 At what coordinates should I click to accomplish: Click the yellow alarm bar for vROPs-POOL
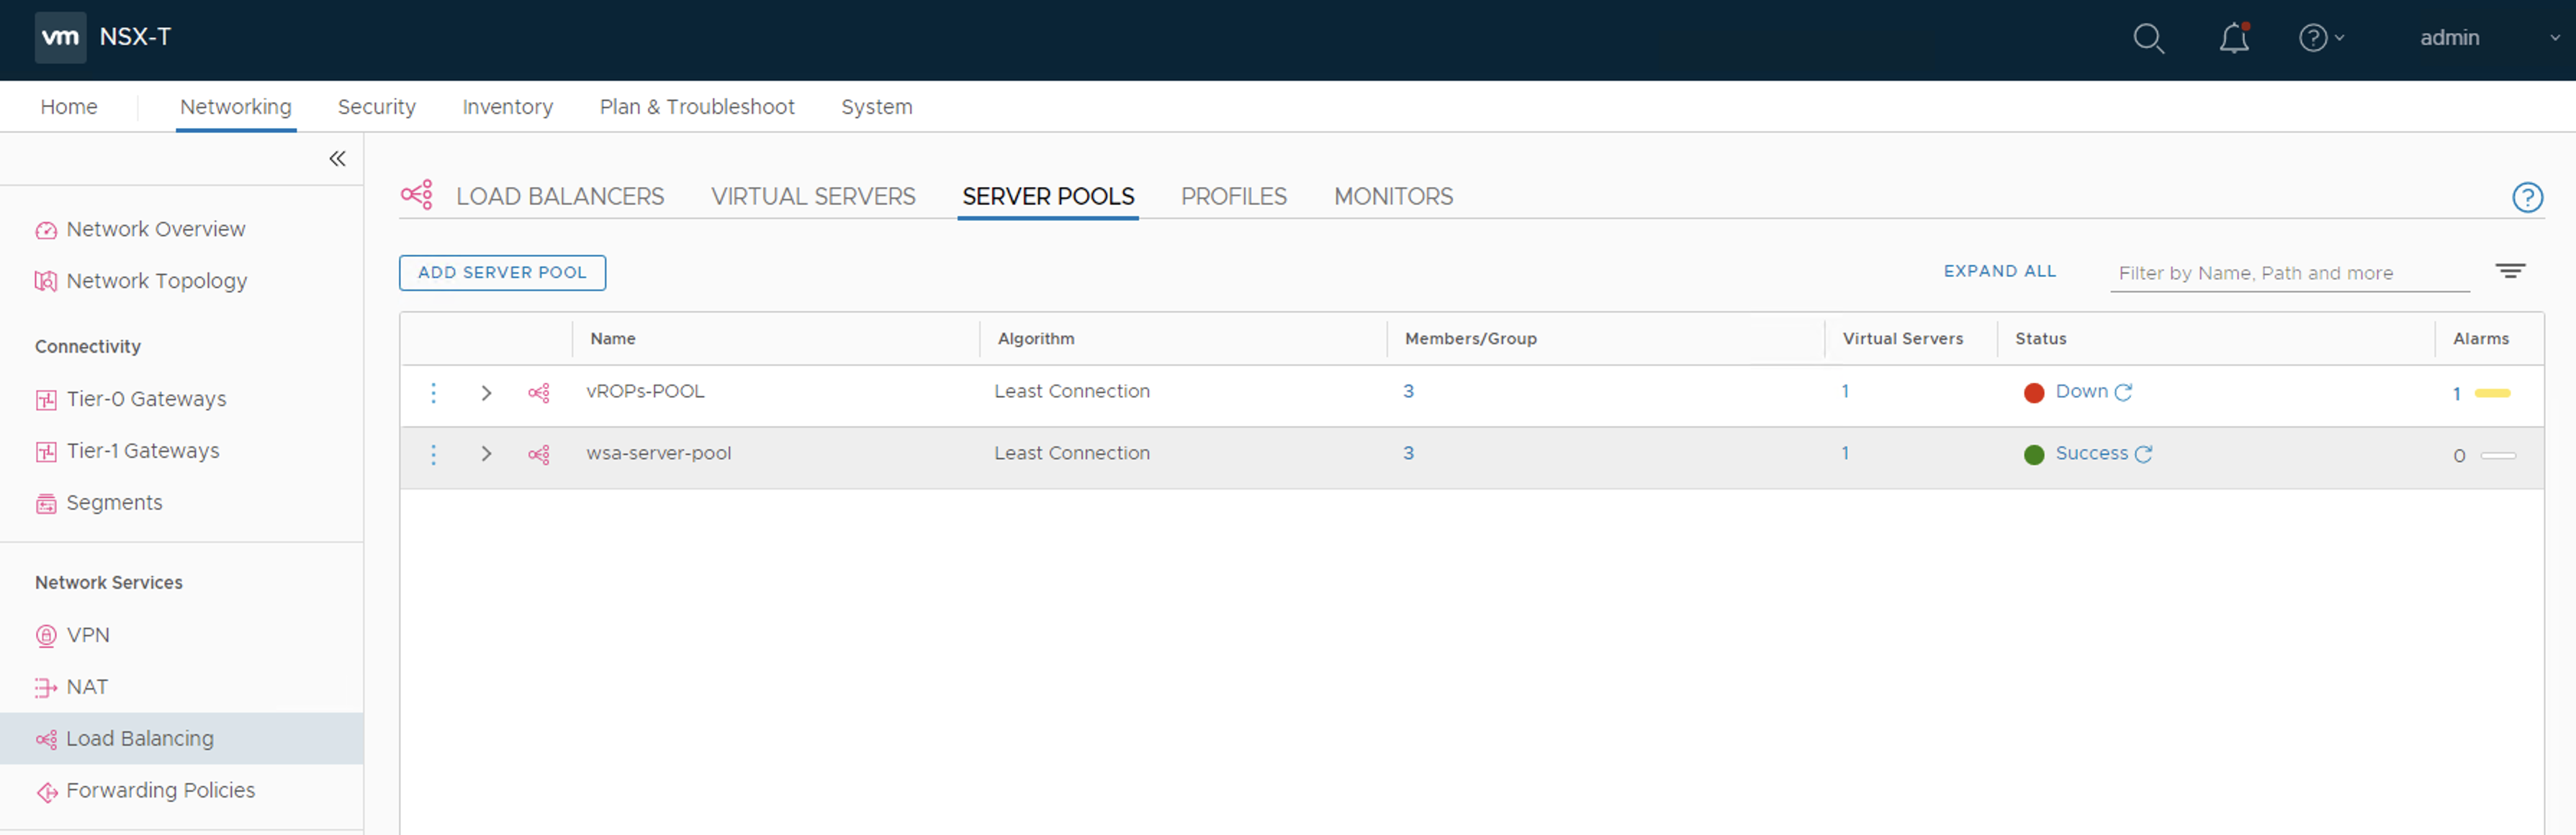(2492, 394)
